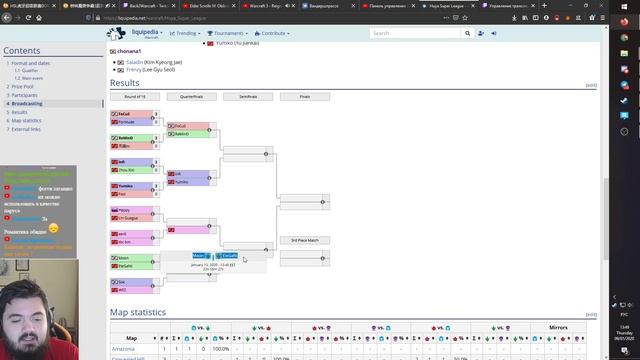Expand the Contribute menu
The height and width of the screenshot is (360, 640).
click(x=272, y=33)
